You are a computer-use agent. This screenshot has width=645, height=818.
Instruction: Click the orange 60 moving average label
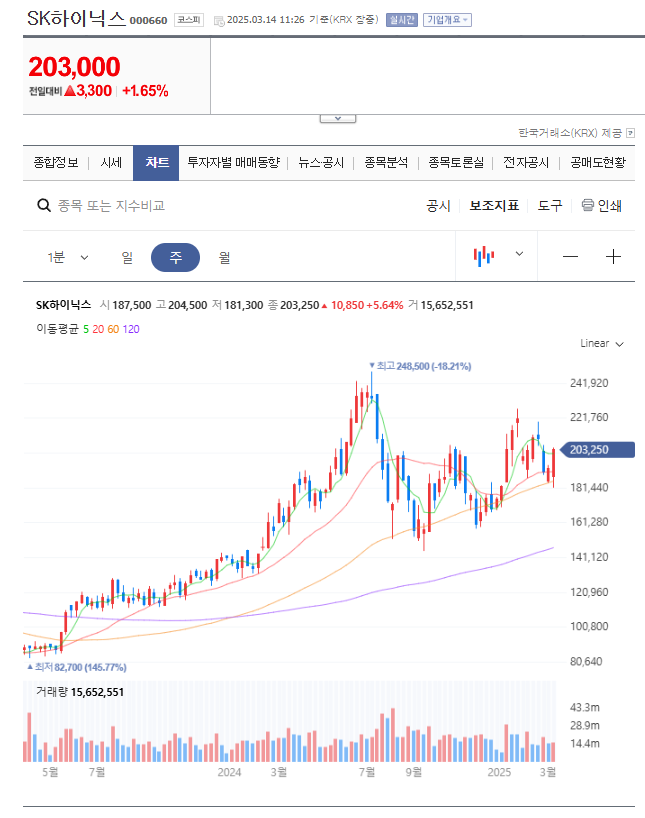point(113,329)
